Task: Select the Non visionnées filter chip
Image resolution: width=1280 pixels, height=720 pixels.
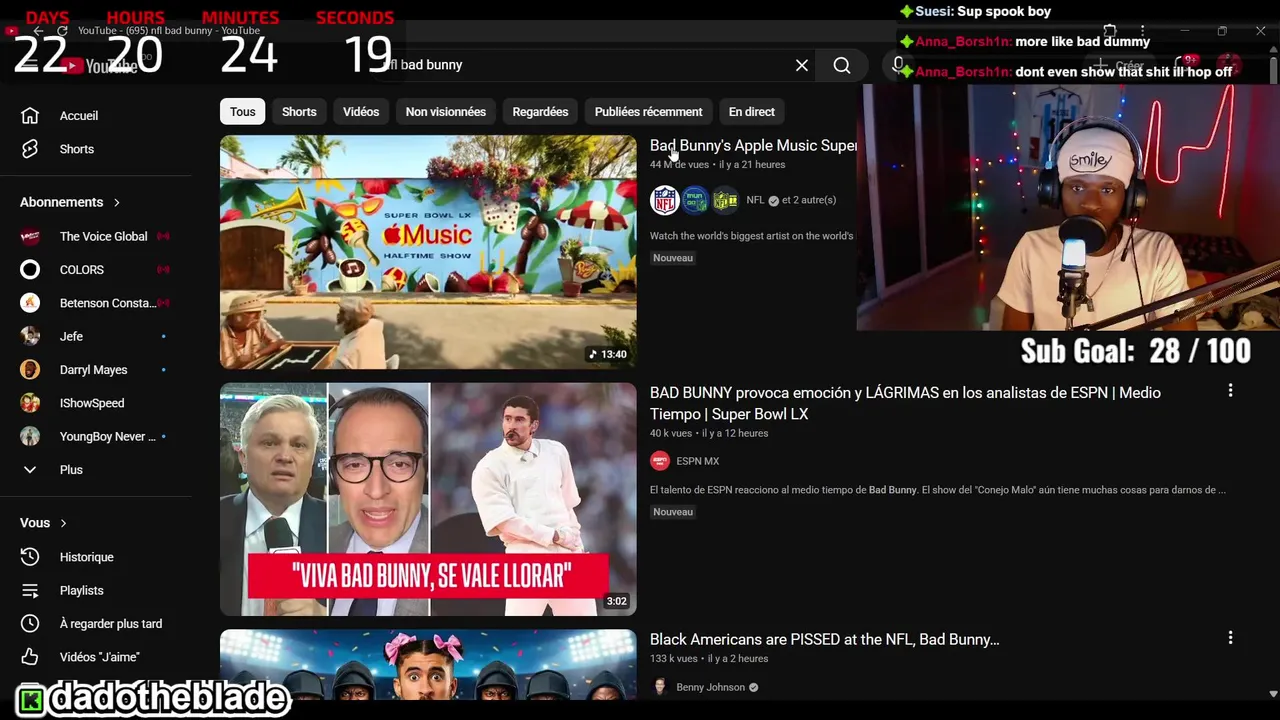Action: click(446, 112)
